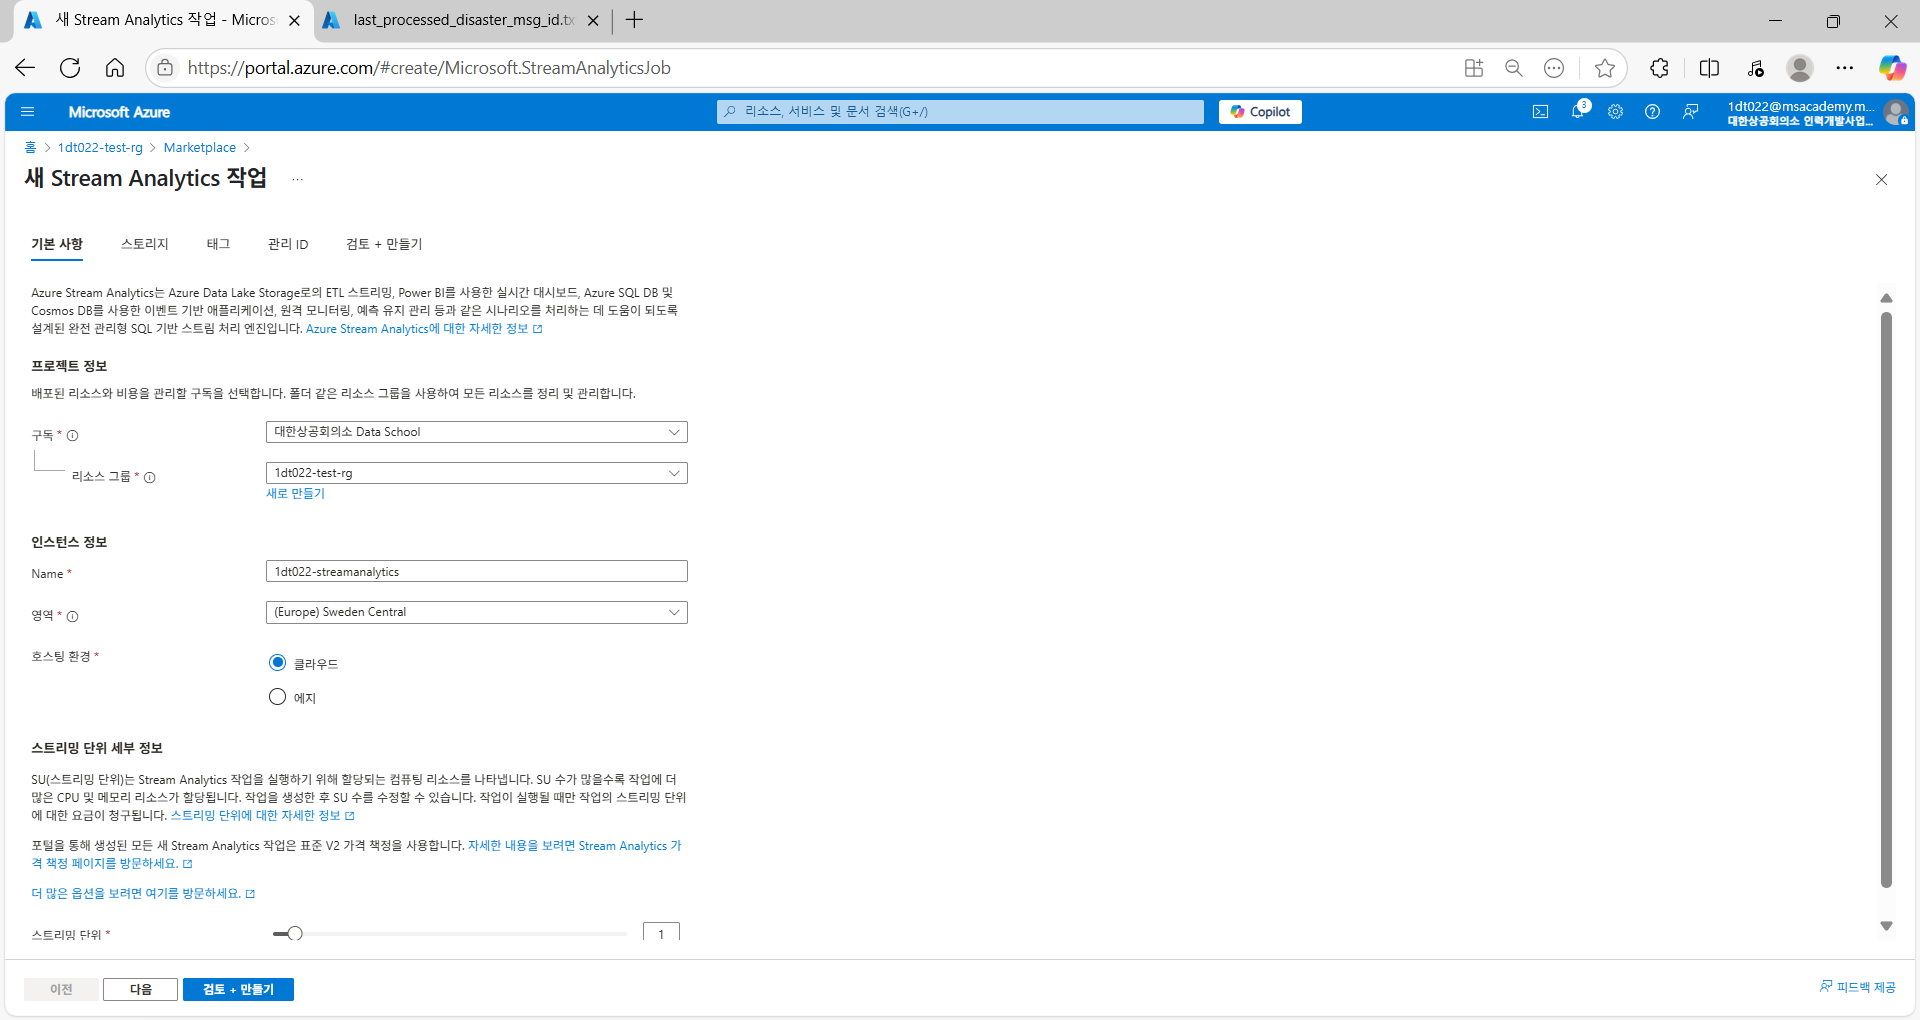This screenshot has width=1920, height=1020.
Task: Switch to the 스토리지 tab
Action: point(145,244)
